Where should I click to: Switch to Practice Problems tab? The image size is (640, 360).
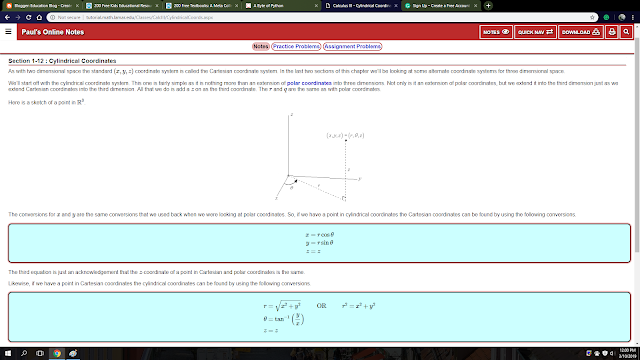[296, 47]
